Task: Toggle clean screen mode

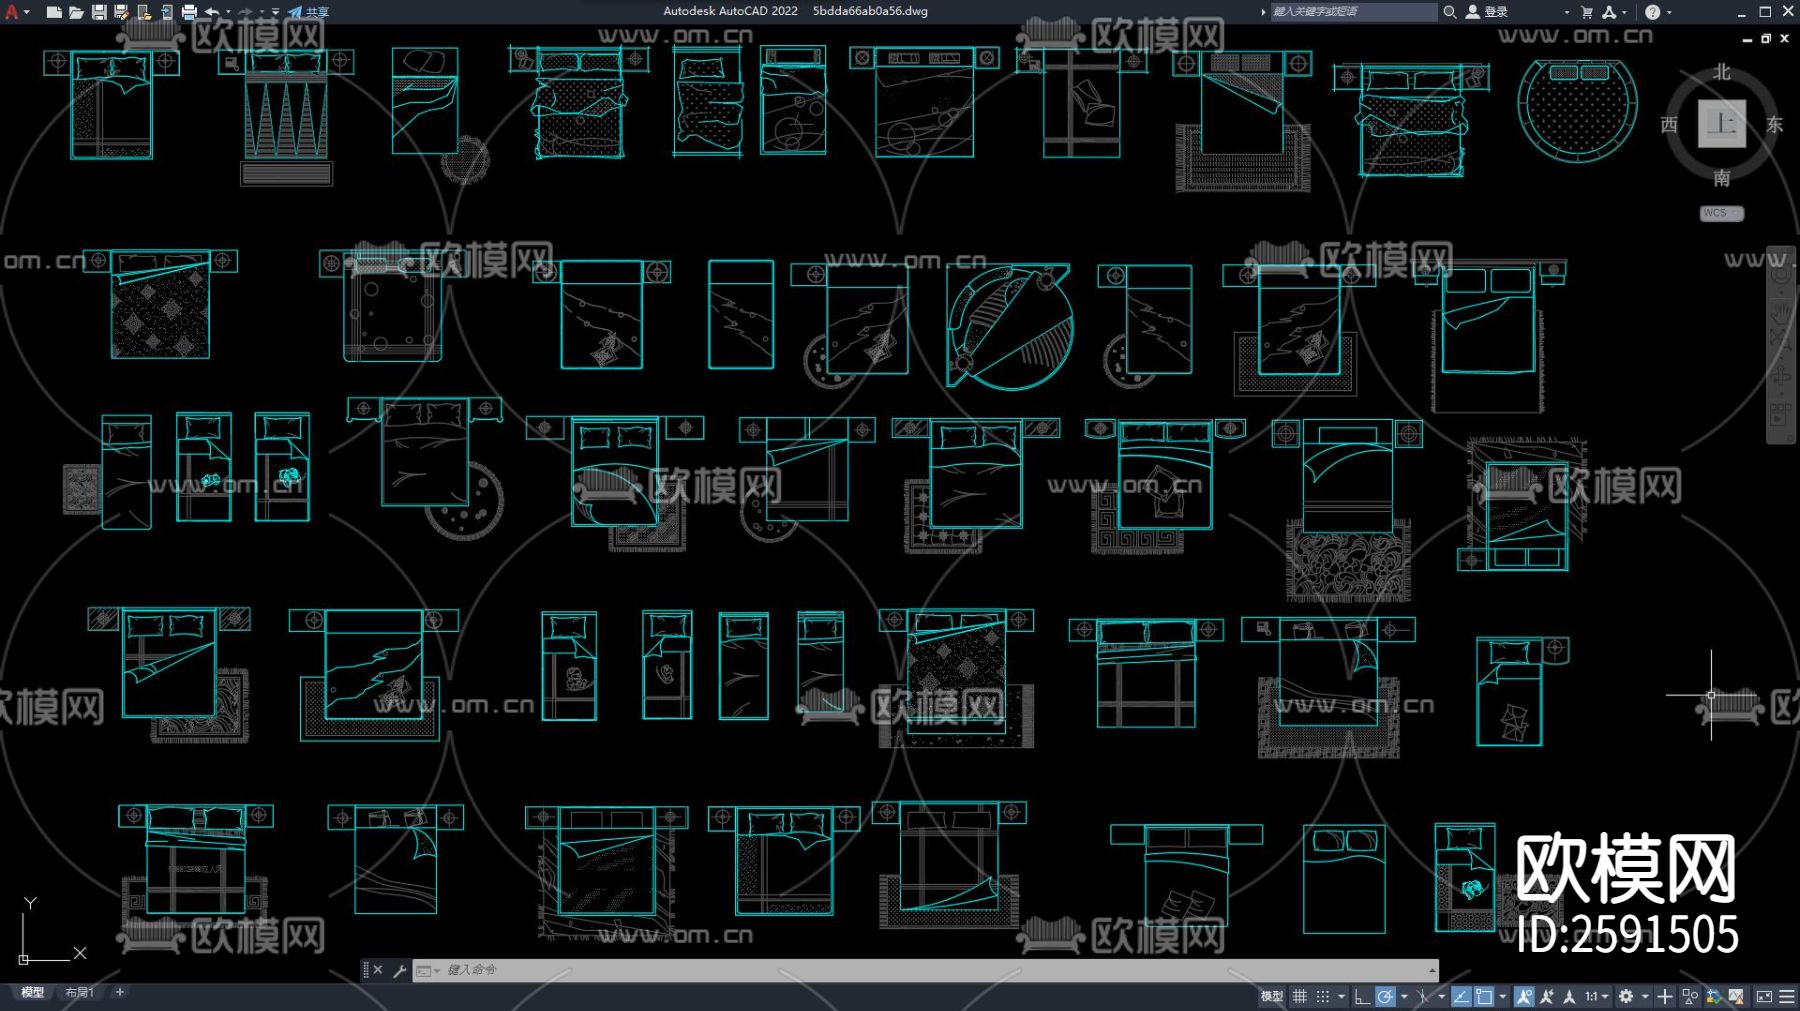Action: (1764, 996)
